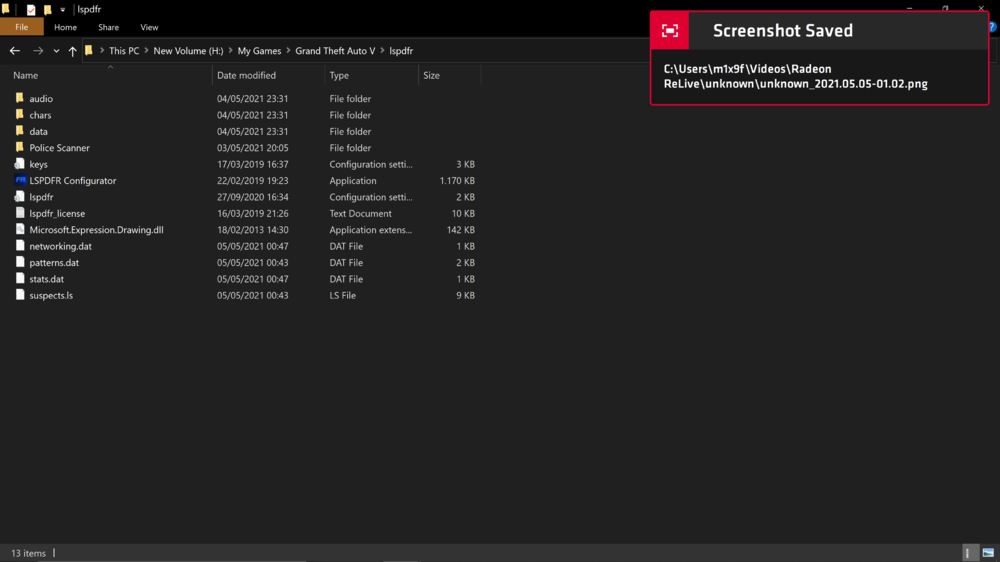This screenshot has width=1000, height=562.
Task: Open Customize Quick Access Toolbar dropdown
Action: tap(62, 10)
